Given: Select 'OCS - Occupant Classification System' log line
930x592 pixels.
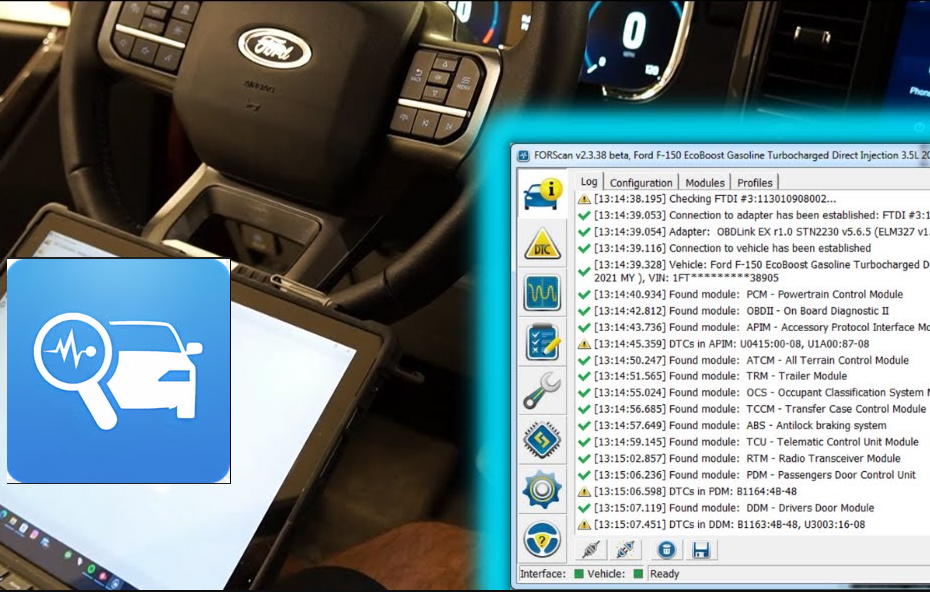Looking at the screenshot, I should click(x=762, y=393).
